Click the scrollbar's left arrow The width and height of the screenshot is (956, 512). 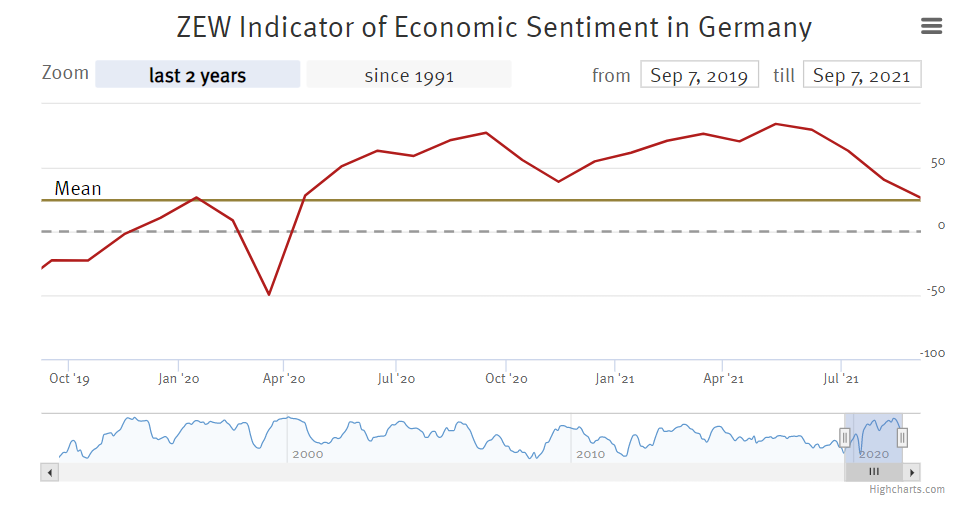coord(48,472)
